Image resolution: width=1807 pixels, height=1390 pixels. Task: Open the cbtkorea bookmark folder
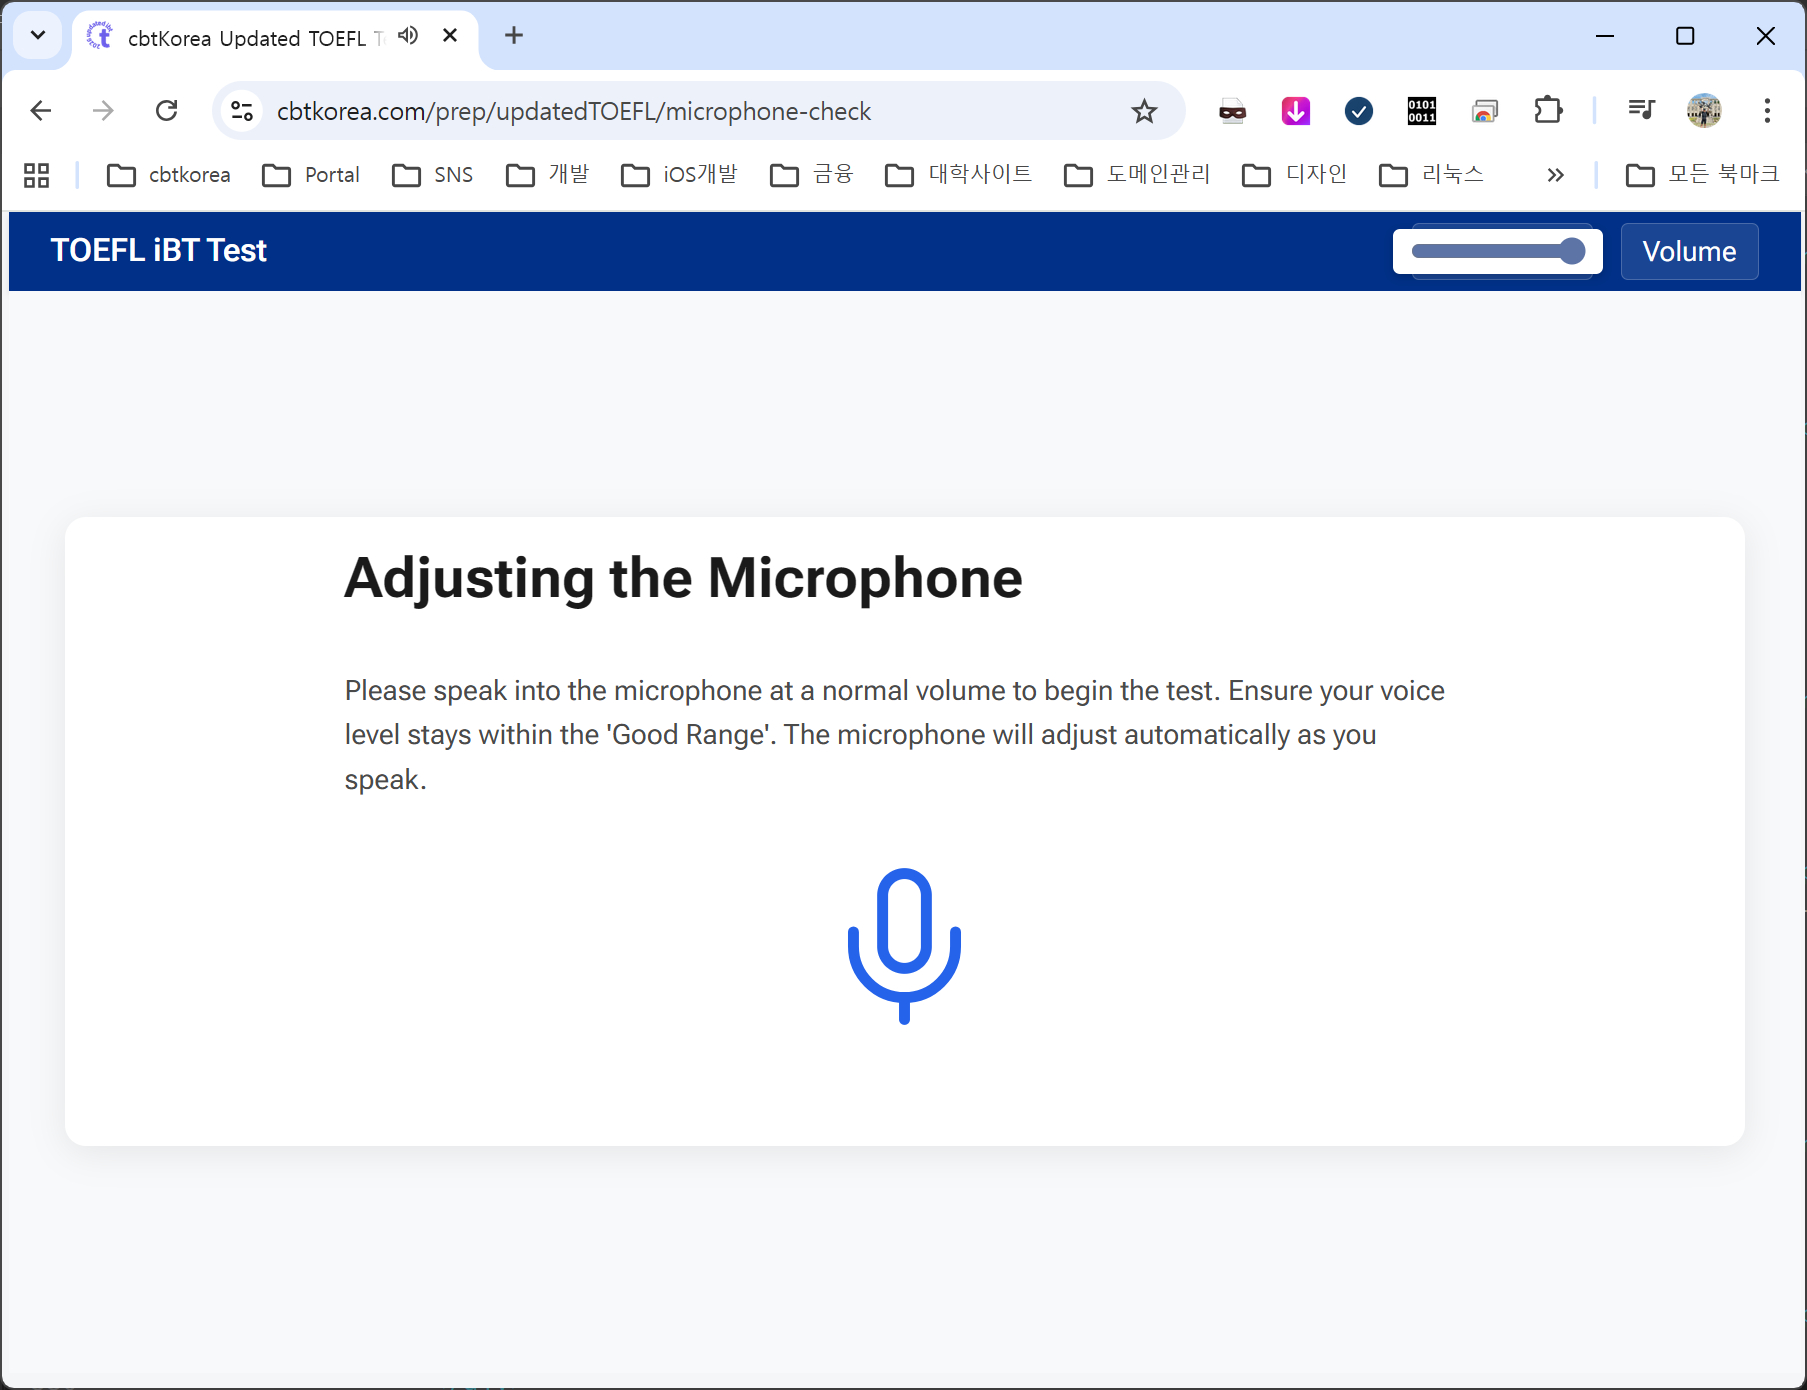tap(169, 175)
